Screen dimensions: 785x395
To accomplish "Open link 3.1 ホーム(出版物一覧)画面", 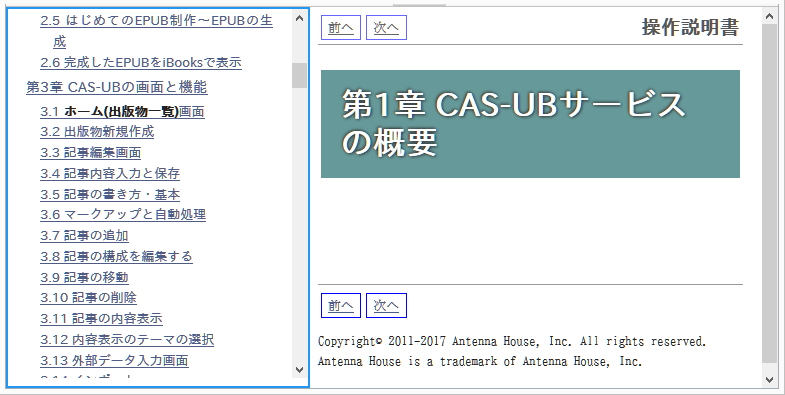I will (x=122, y=111).
